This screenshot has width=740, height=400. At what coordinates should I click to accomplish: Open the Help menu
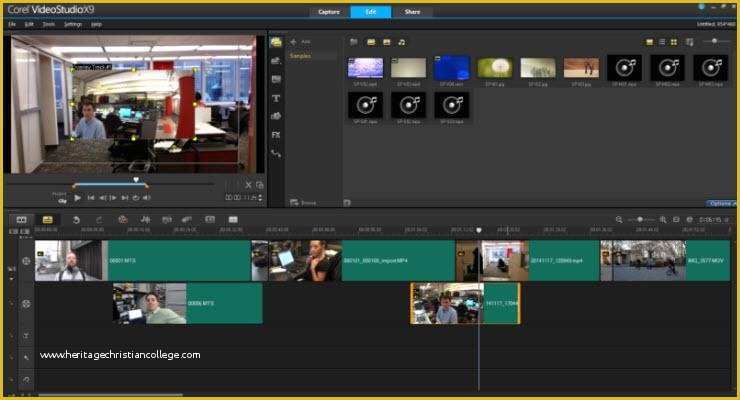pos(96,24)
